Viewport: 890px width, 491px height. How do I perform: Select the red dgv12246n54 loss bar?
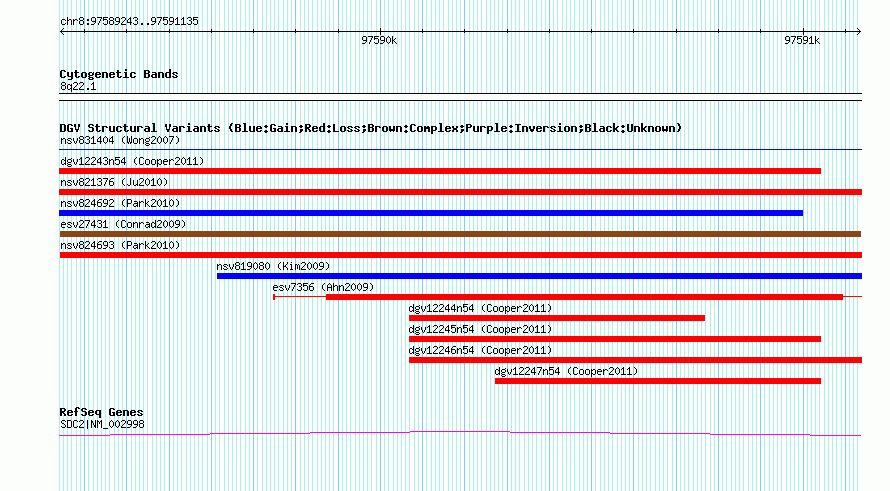pyautogui.click(x=635, y=360)
